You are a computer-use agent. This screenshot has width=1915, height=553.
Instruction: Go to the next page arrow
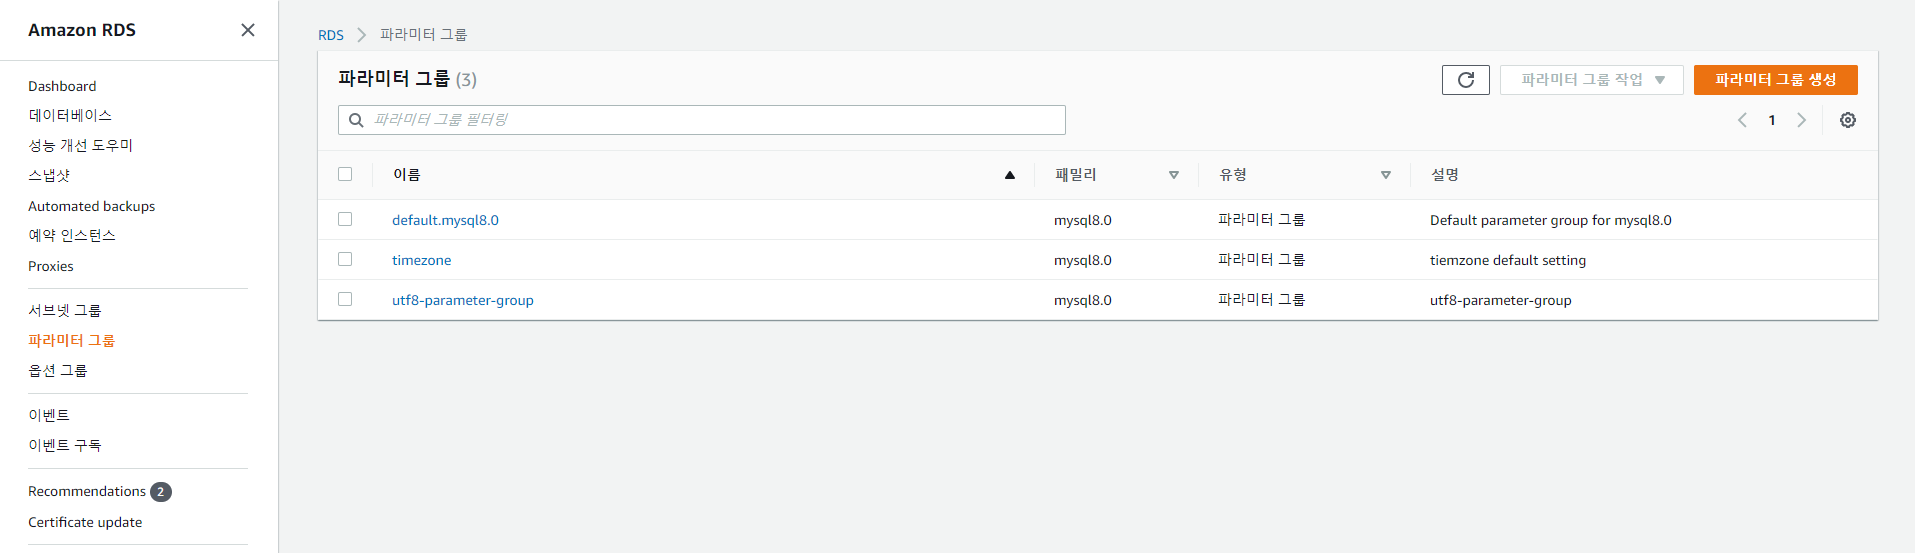(x=1802, y=120)
